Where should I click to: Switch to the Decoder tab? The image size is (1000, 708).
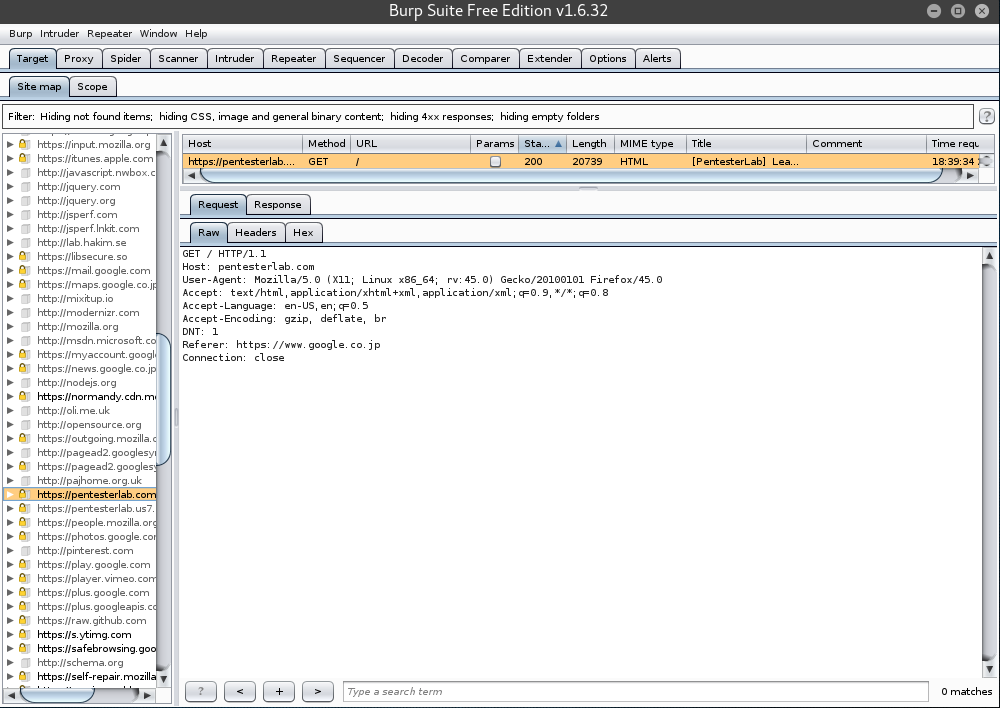422,59
